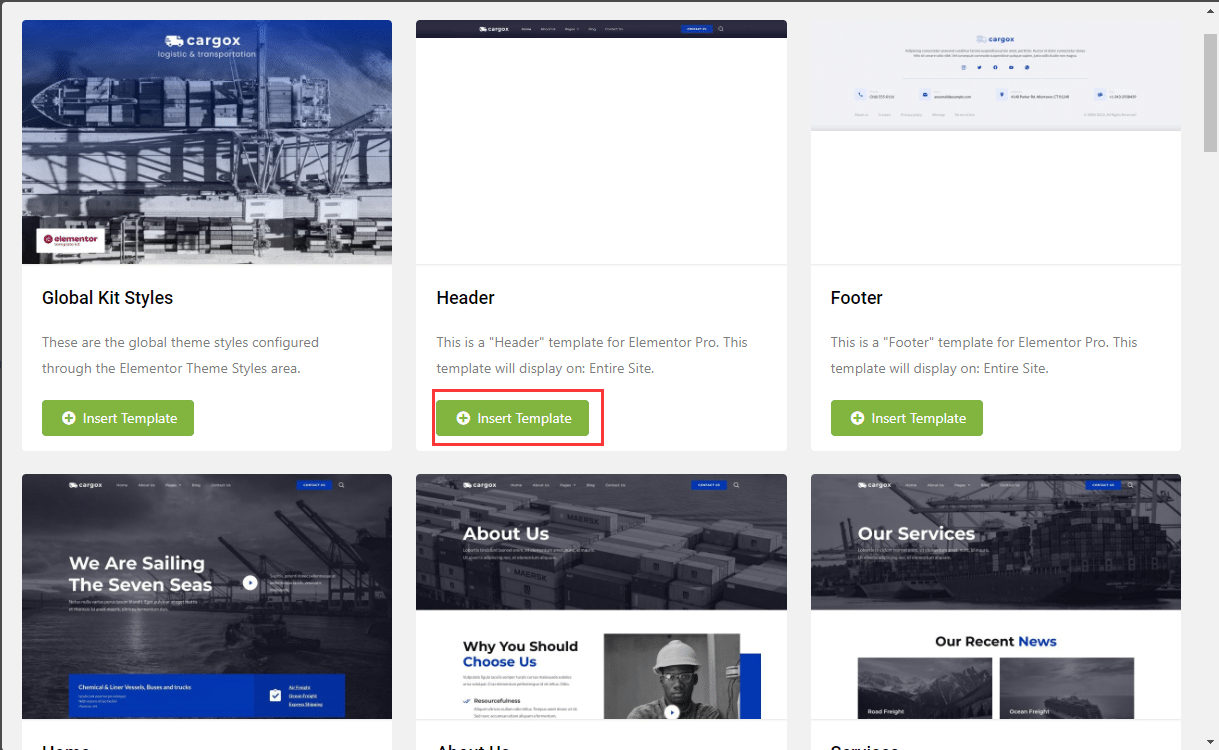Click the play icon in the Home template preview
Viewport: 1219px width, 750px height.
[x=249, y=583]
